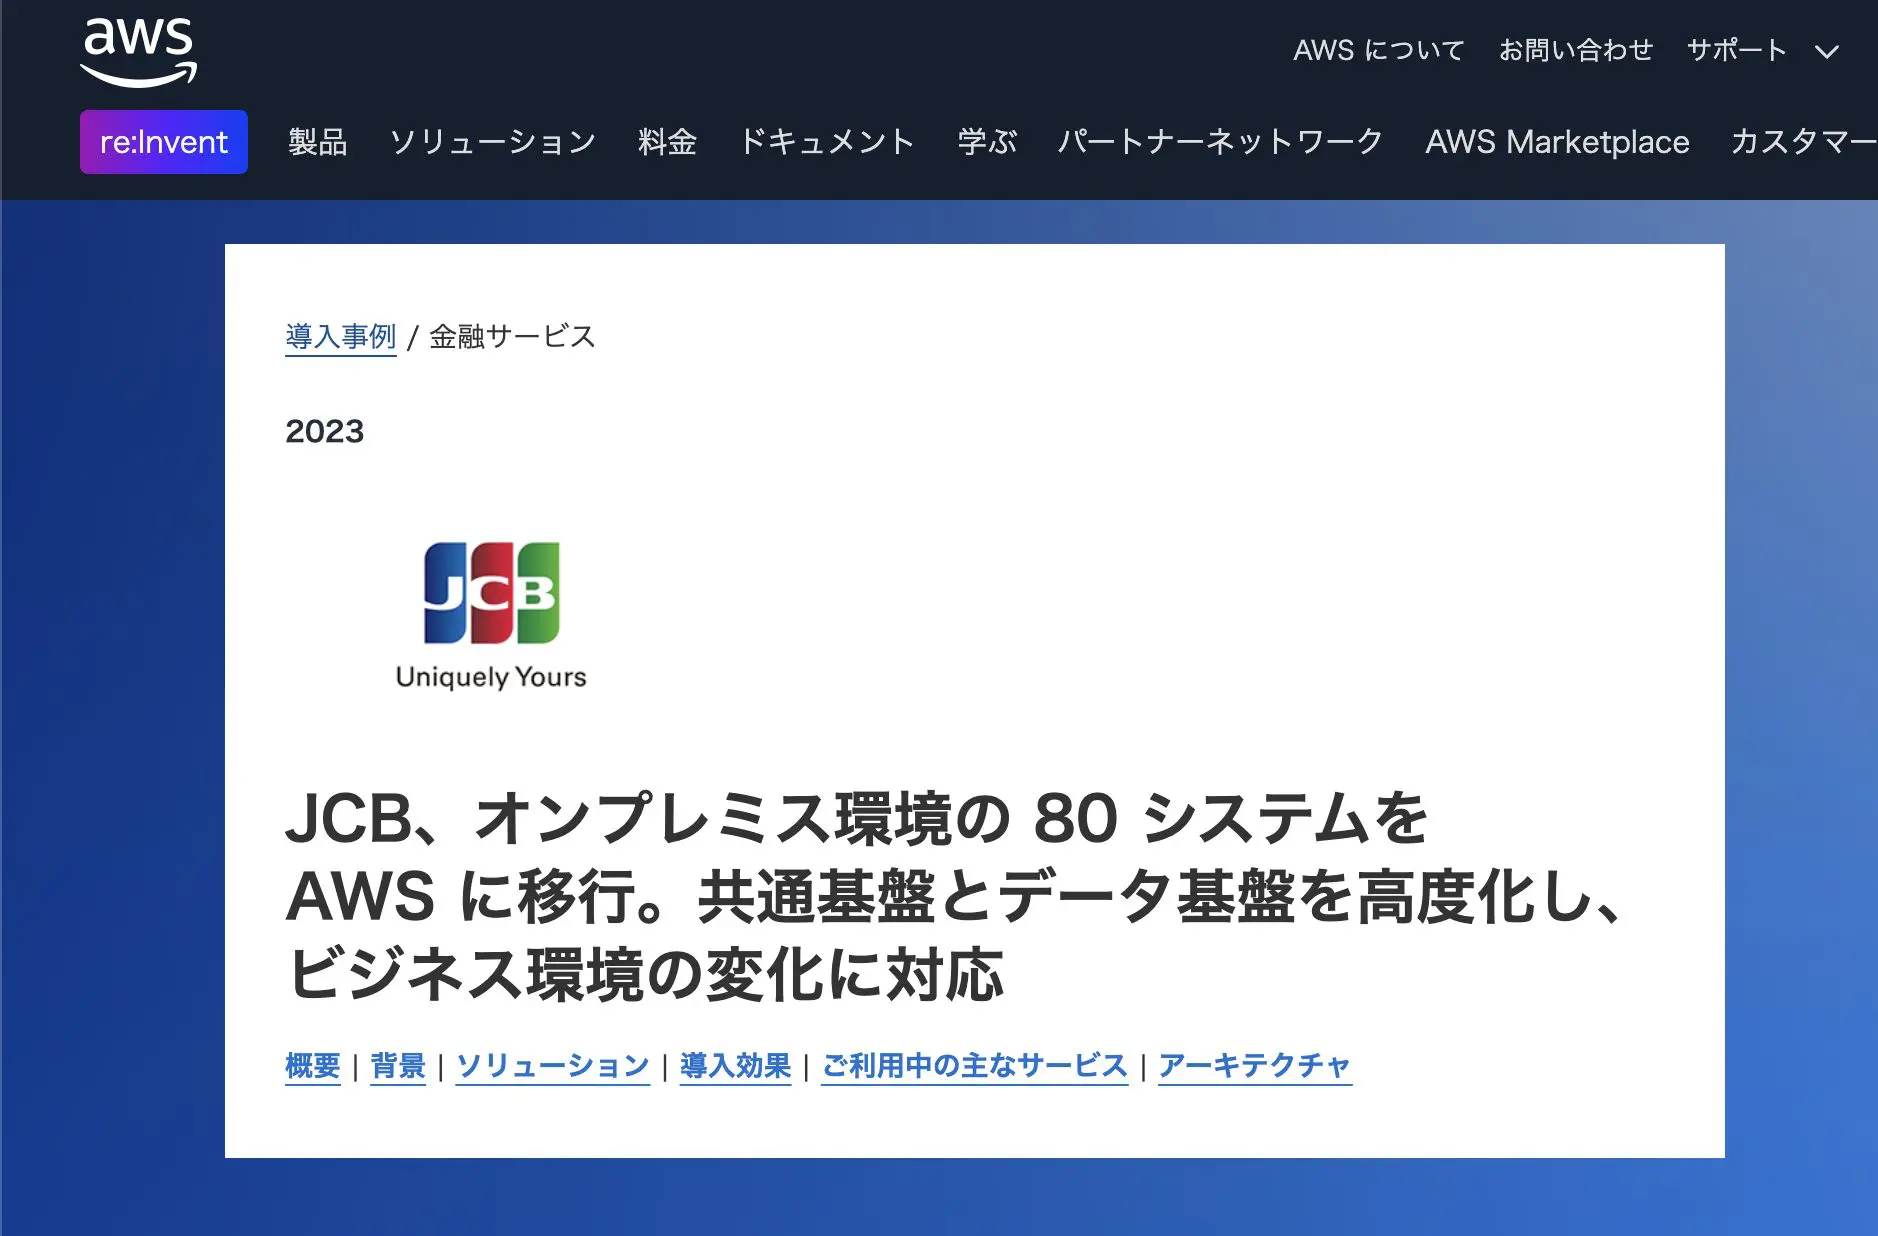Viewport: 1878px width, 1236px height.
Task: Jump to the 概要 section
Action: [x=312, y=1066]
